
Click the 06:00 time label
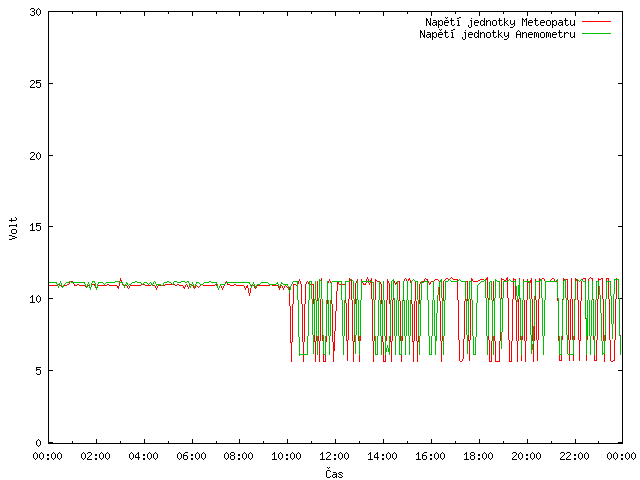click(191, 456)
